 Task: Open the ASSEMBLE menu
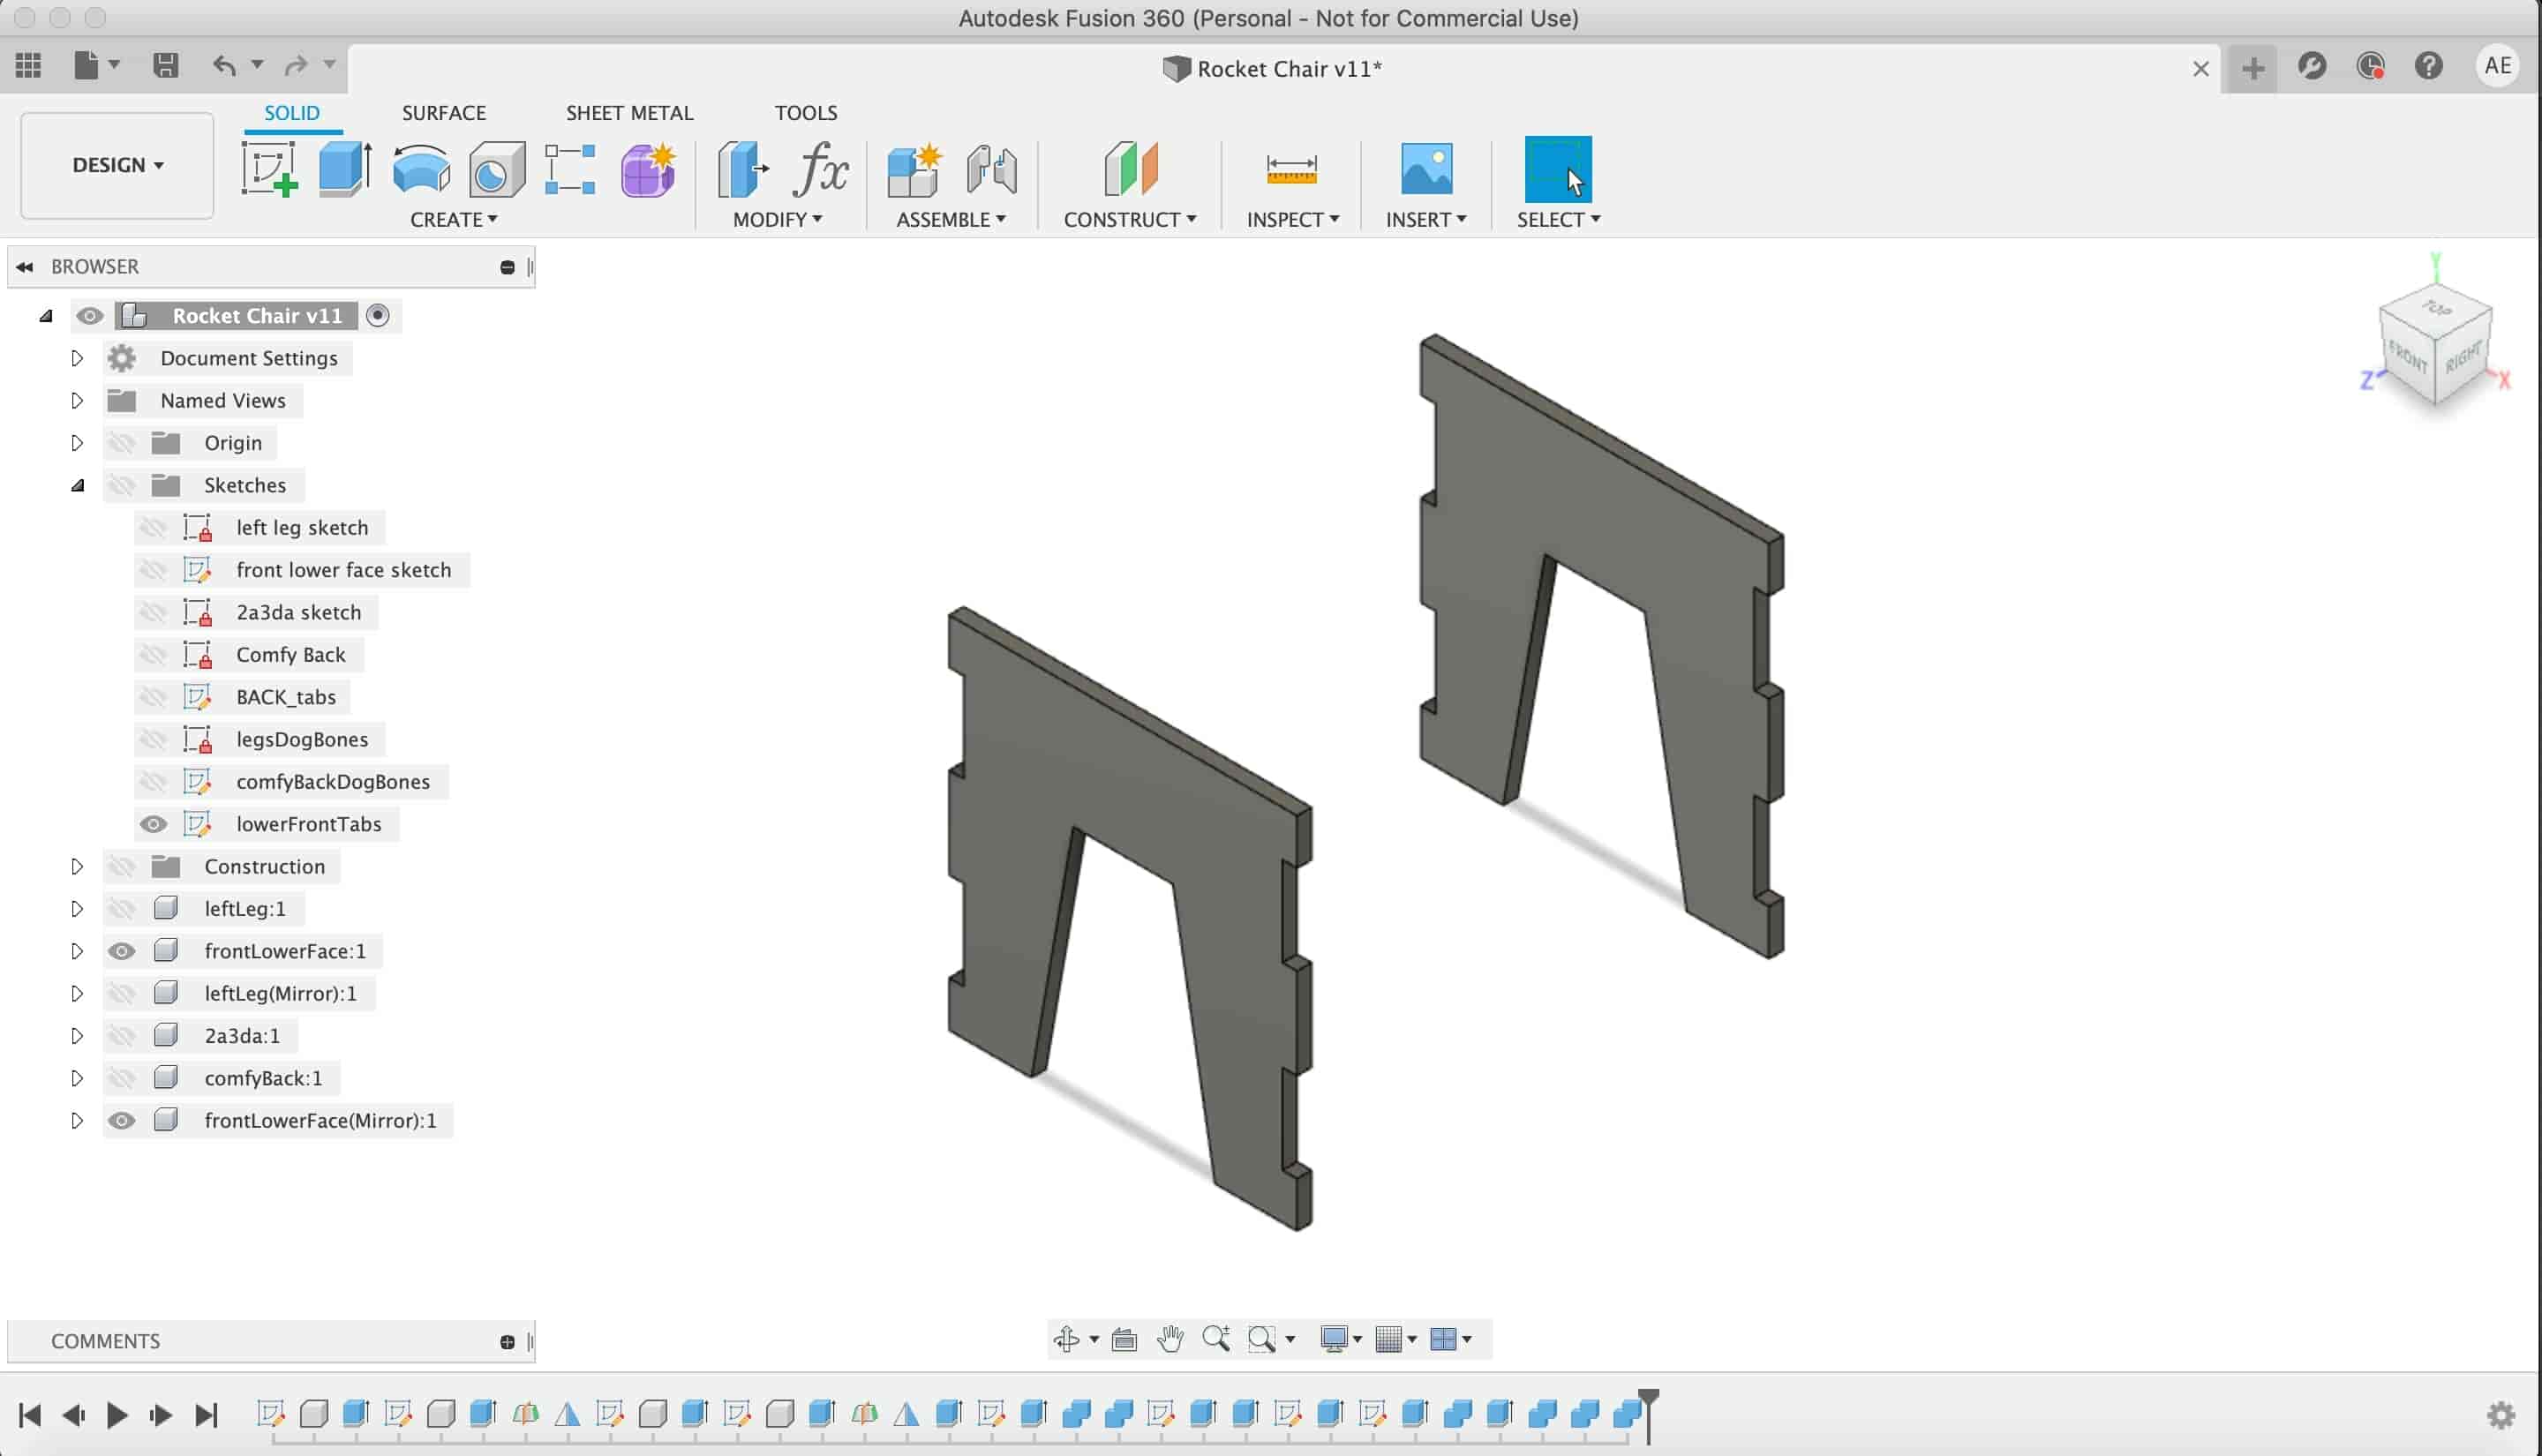(950, 219)
